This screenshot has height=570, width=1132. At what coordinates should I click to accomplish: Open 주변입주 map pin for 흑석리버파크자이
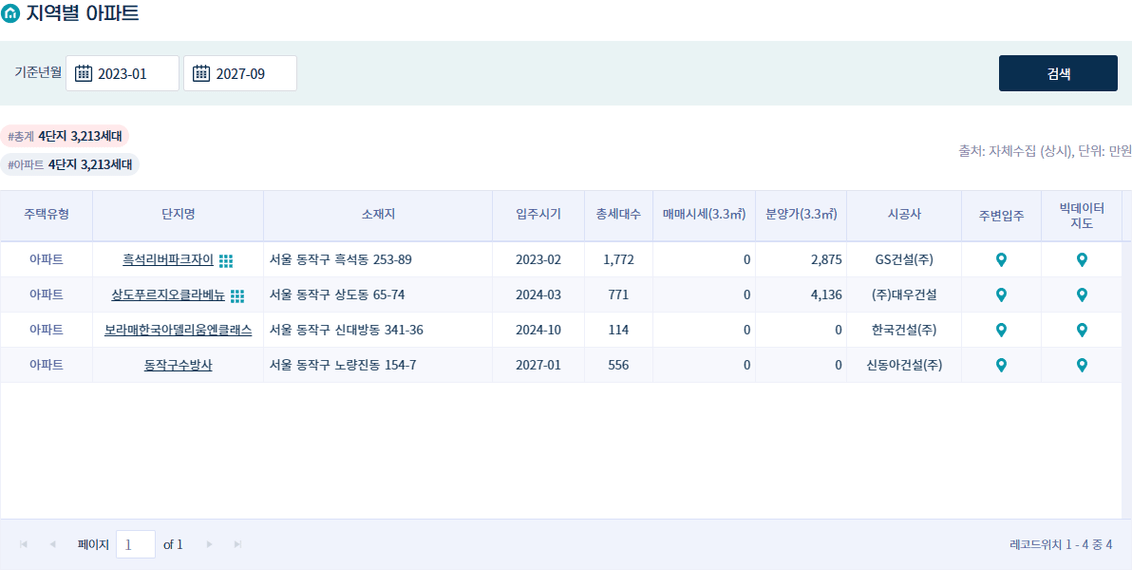point(1001,260)
